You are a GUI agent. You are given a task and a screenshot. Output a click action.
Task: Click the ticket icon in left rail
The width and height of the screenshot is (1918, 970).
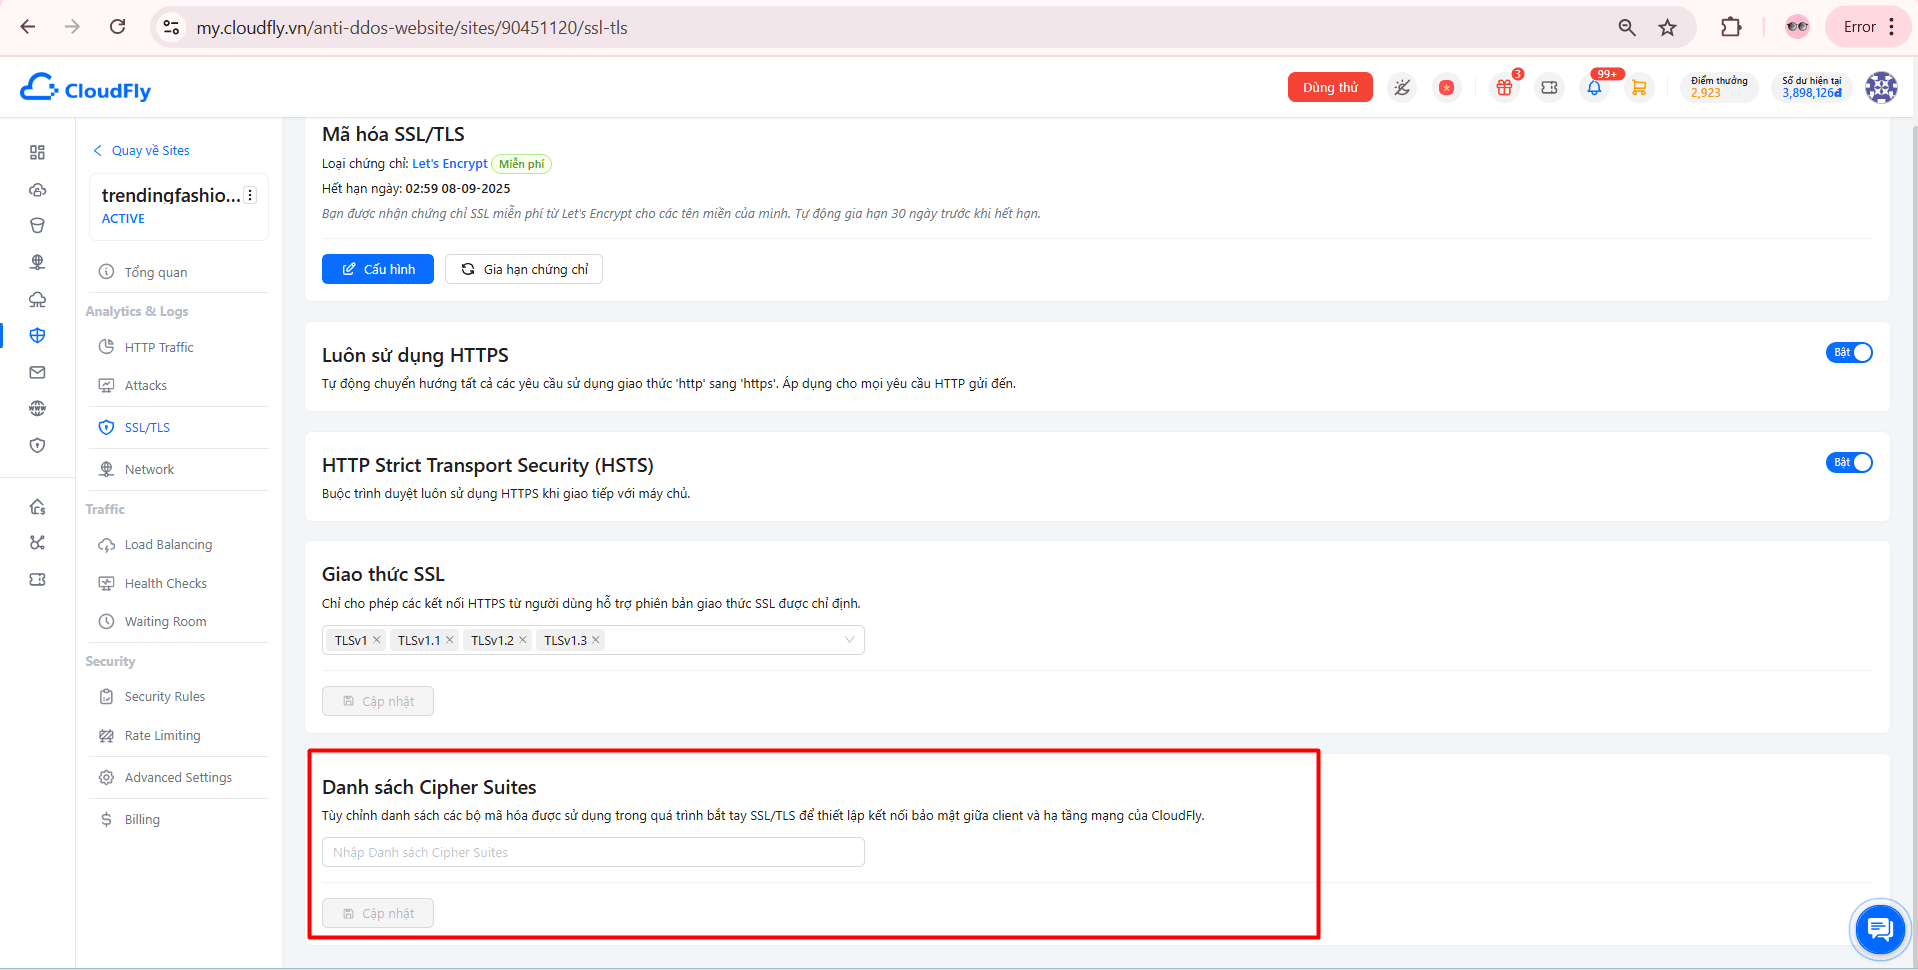[37, 580]
